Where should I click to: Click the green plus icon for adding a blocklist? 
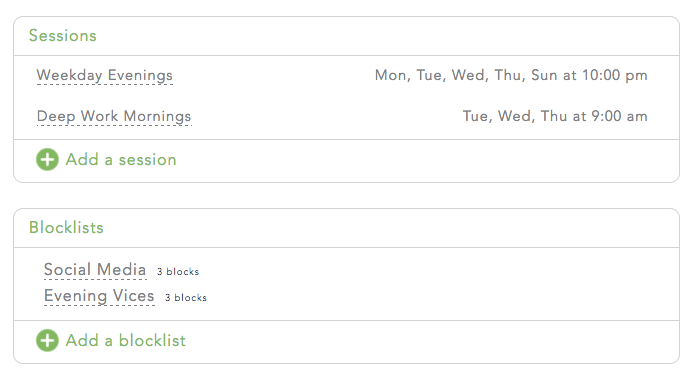pyautogui.click(x=47, y=340)
